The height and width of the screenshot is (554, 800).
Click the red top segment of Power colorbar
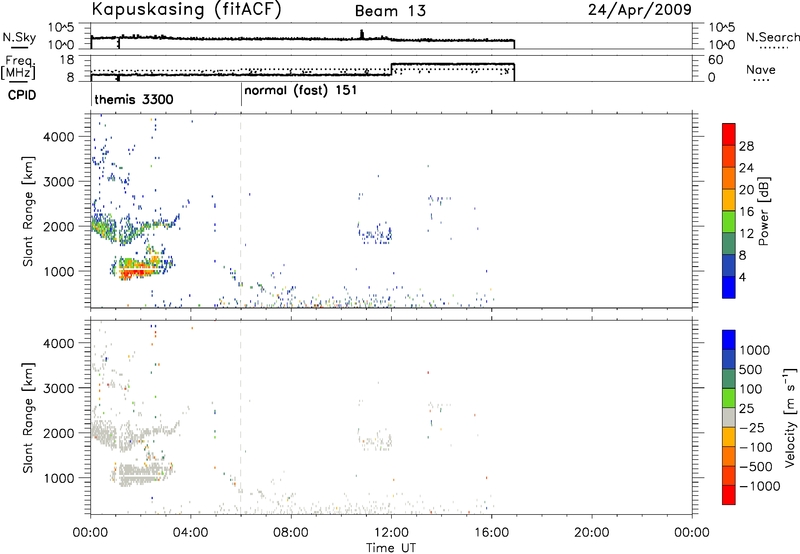click(729, 134)
